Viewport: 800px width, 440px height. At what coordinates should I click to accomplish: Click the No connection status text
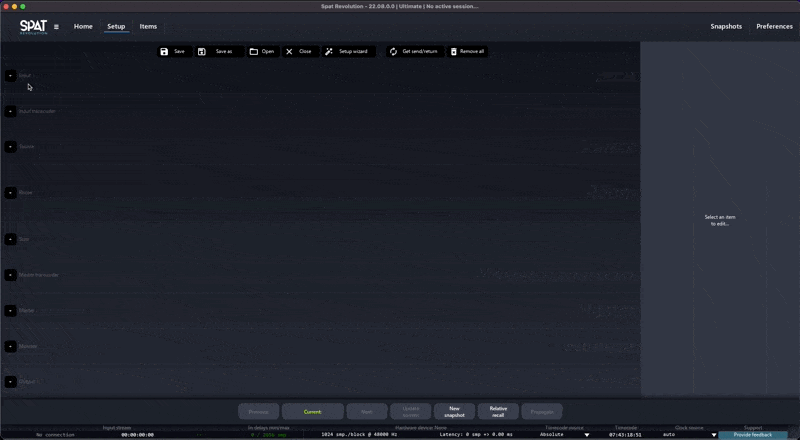pos(55,435)
